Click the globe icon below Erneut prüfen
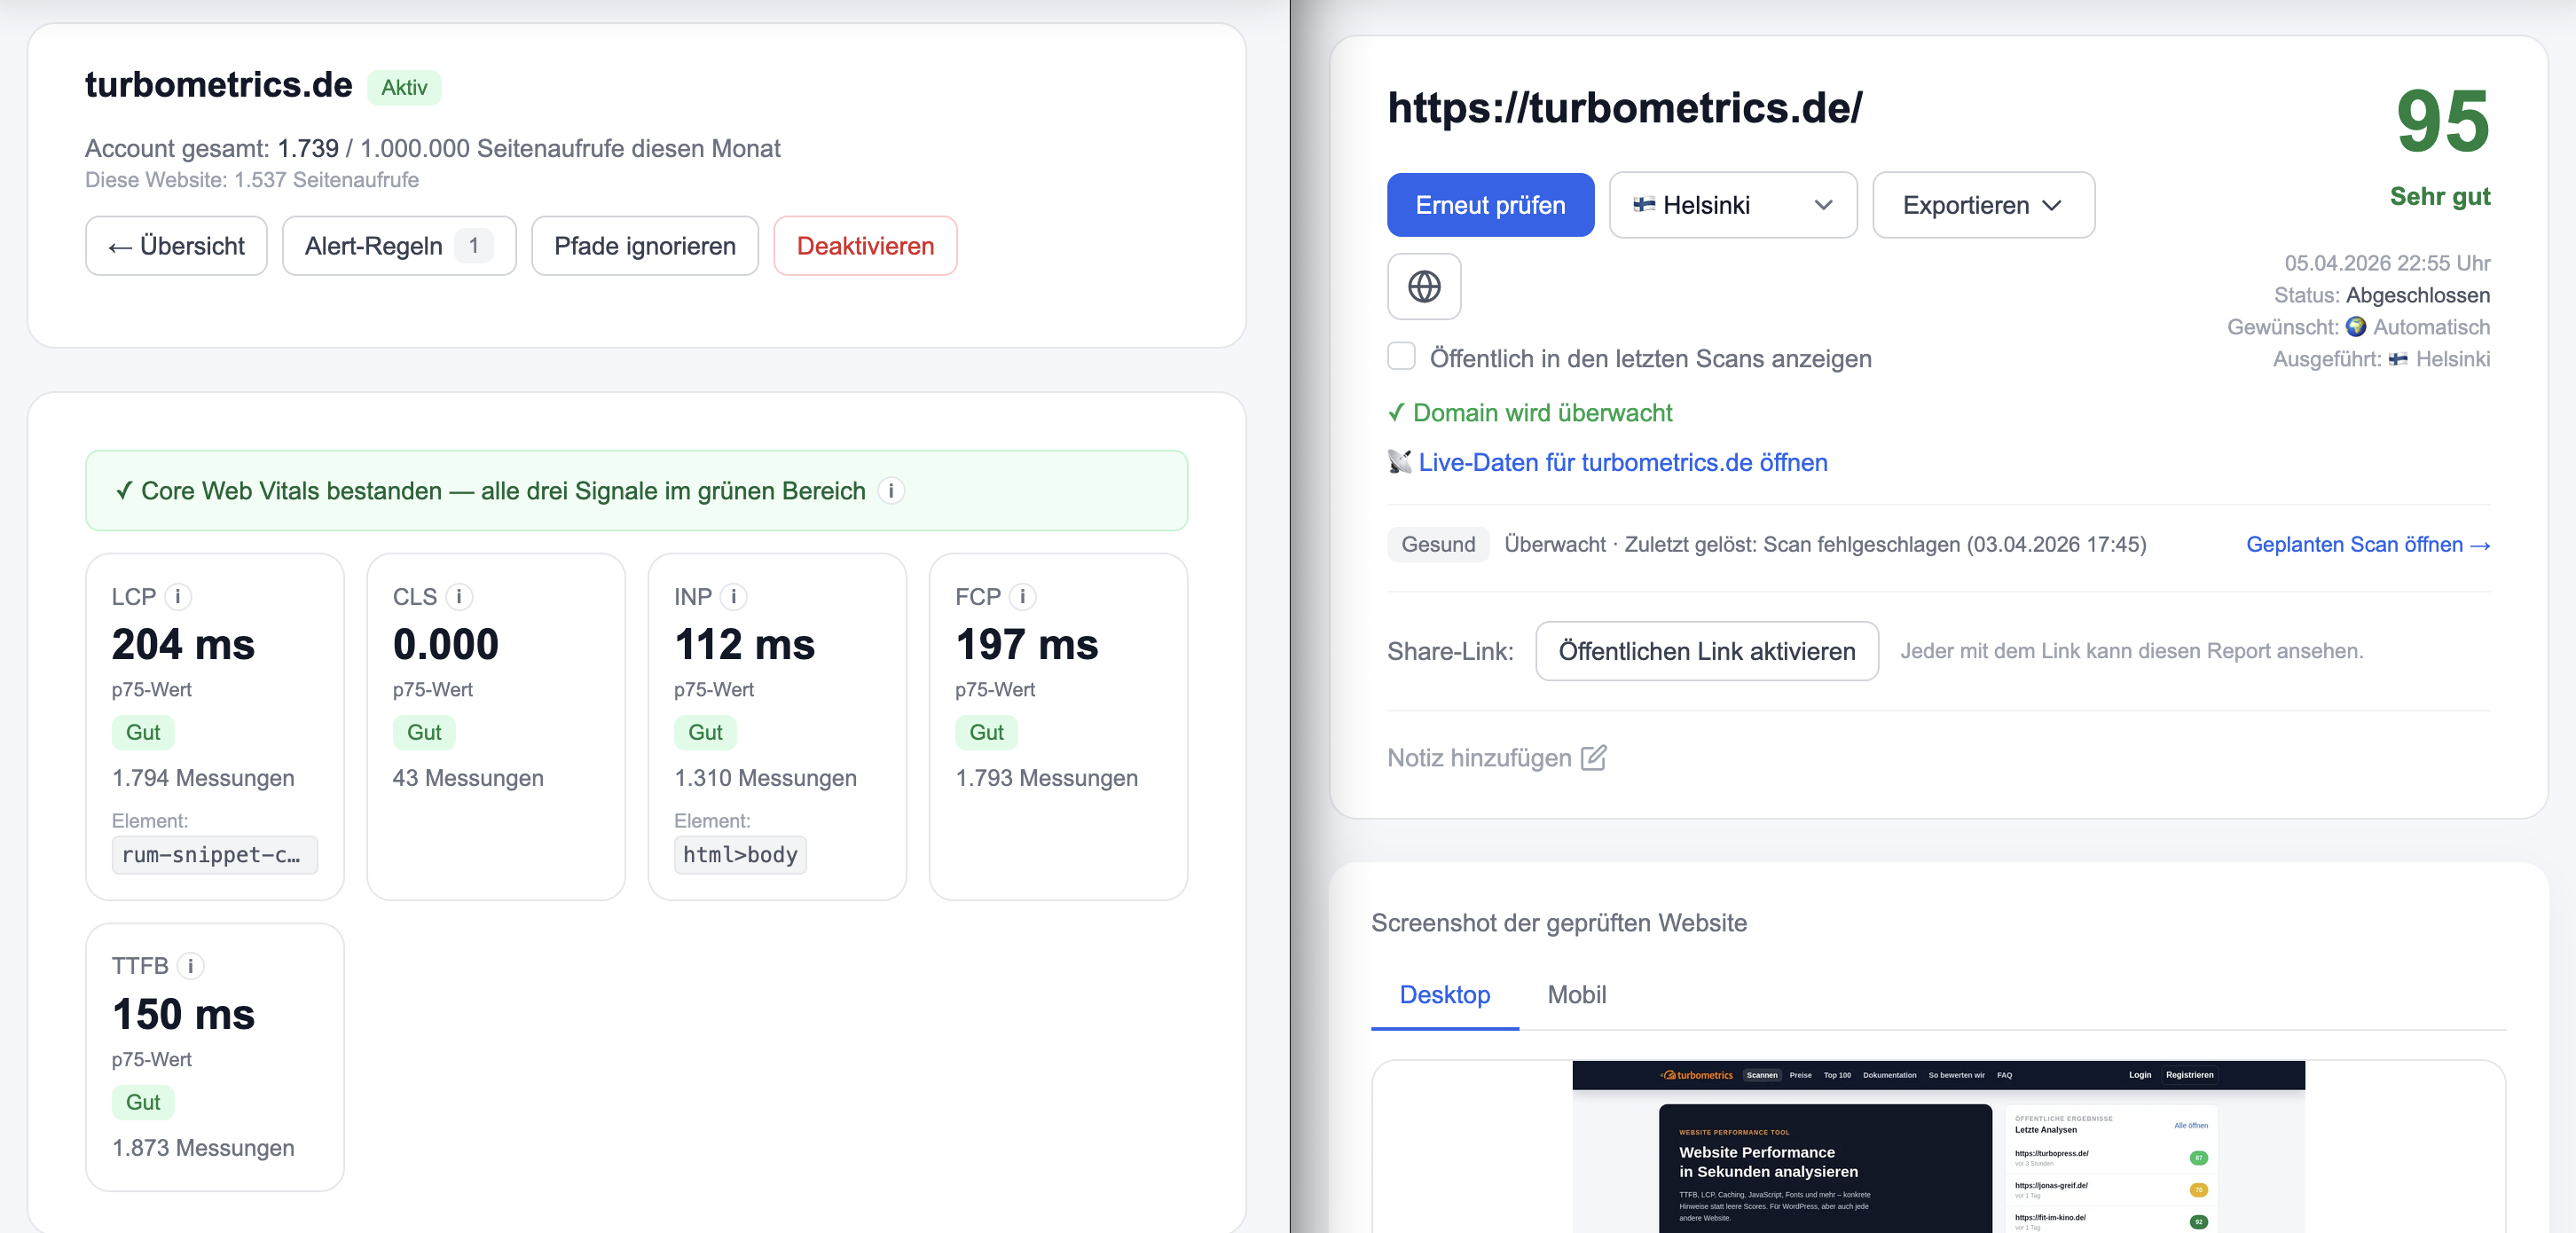The width and height of the screenshot is (2576, 1233). [1424, 287]
